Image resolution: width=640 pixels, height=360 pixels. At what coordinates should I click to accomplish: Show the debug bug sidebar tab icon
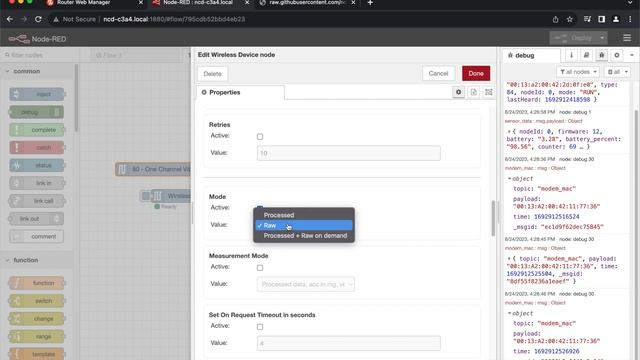[x=602, y=55]
